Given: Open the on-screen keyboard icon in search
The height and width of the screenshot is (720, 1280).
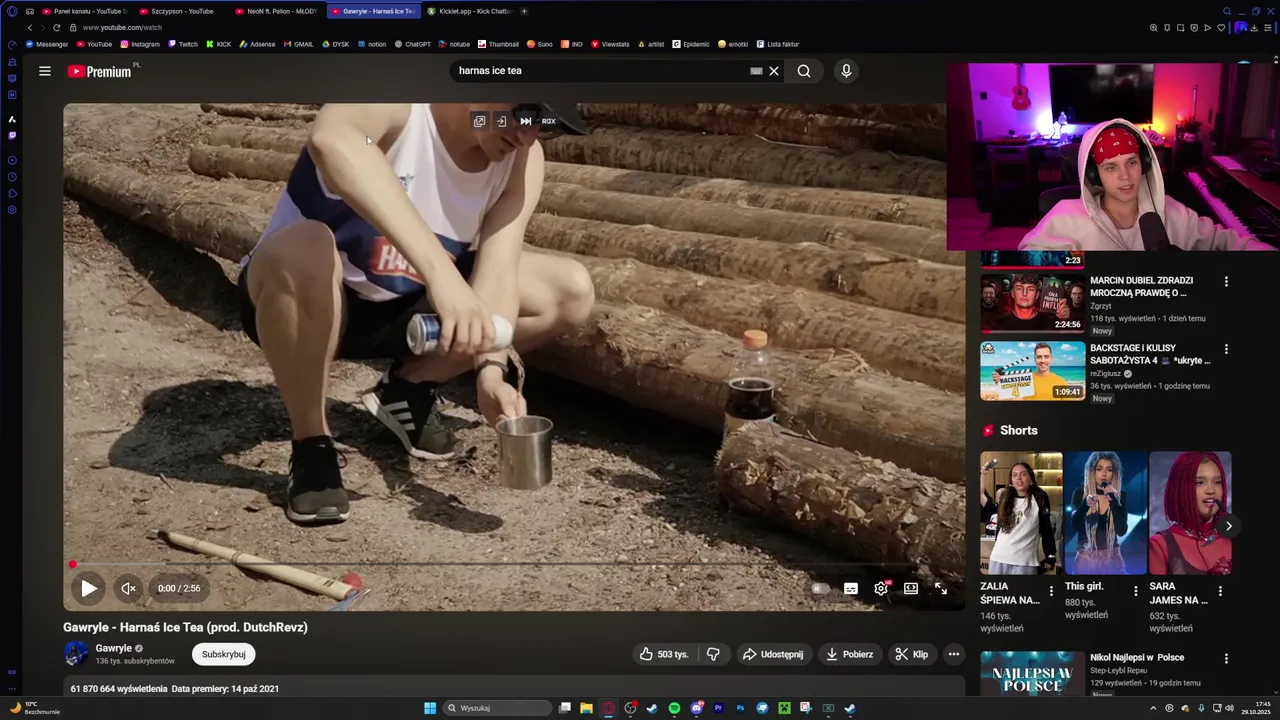Looking at the screenshot, I should [x=757, y=71].
